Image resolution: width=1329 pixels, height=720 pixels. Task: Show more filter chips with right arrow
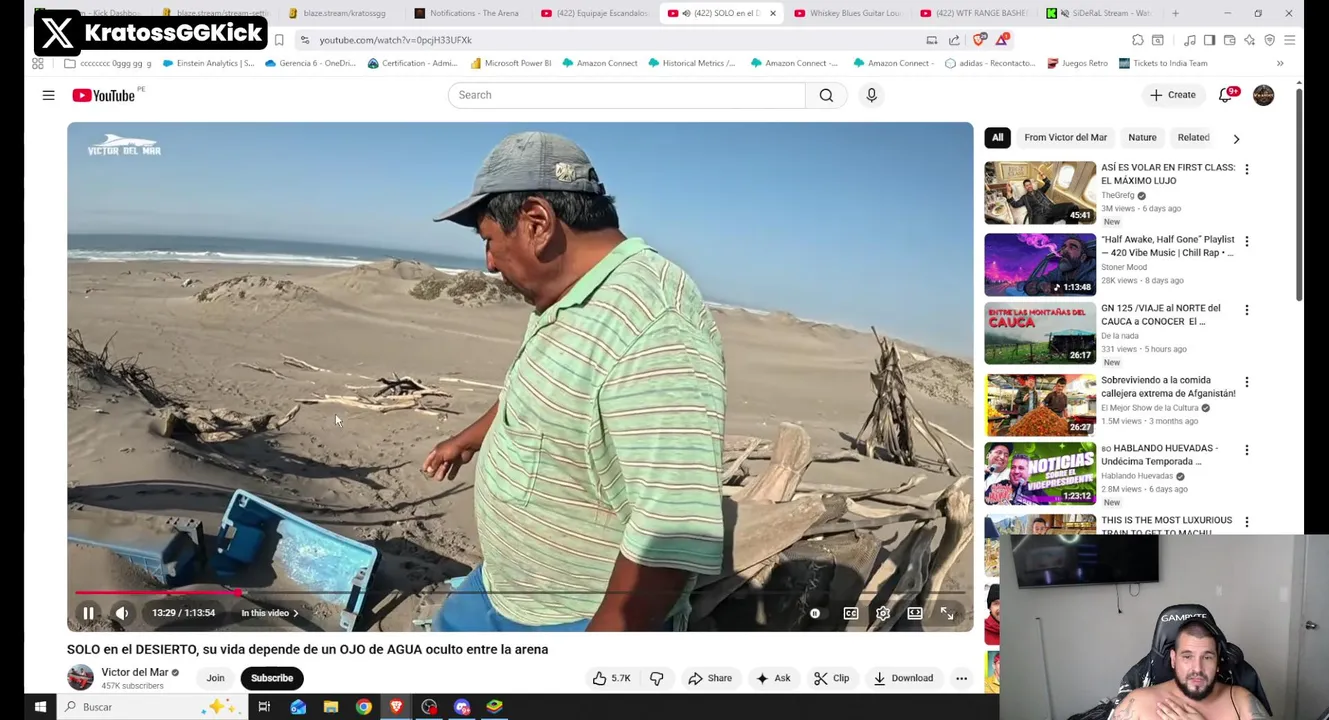[1236, 138]
